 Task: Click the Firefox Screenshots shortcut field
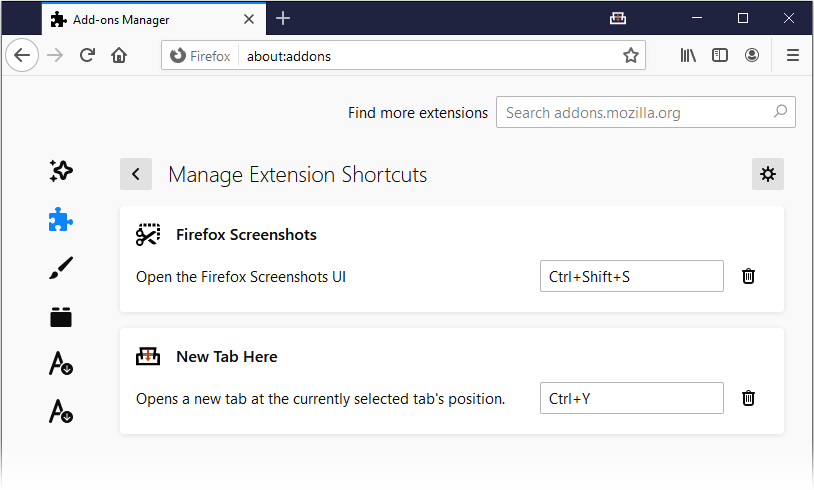[x=632, y=276]
